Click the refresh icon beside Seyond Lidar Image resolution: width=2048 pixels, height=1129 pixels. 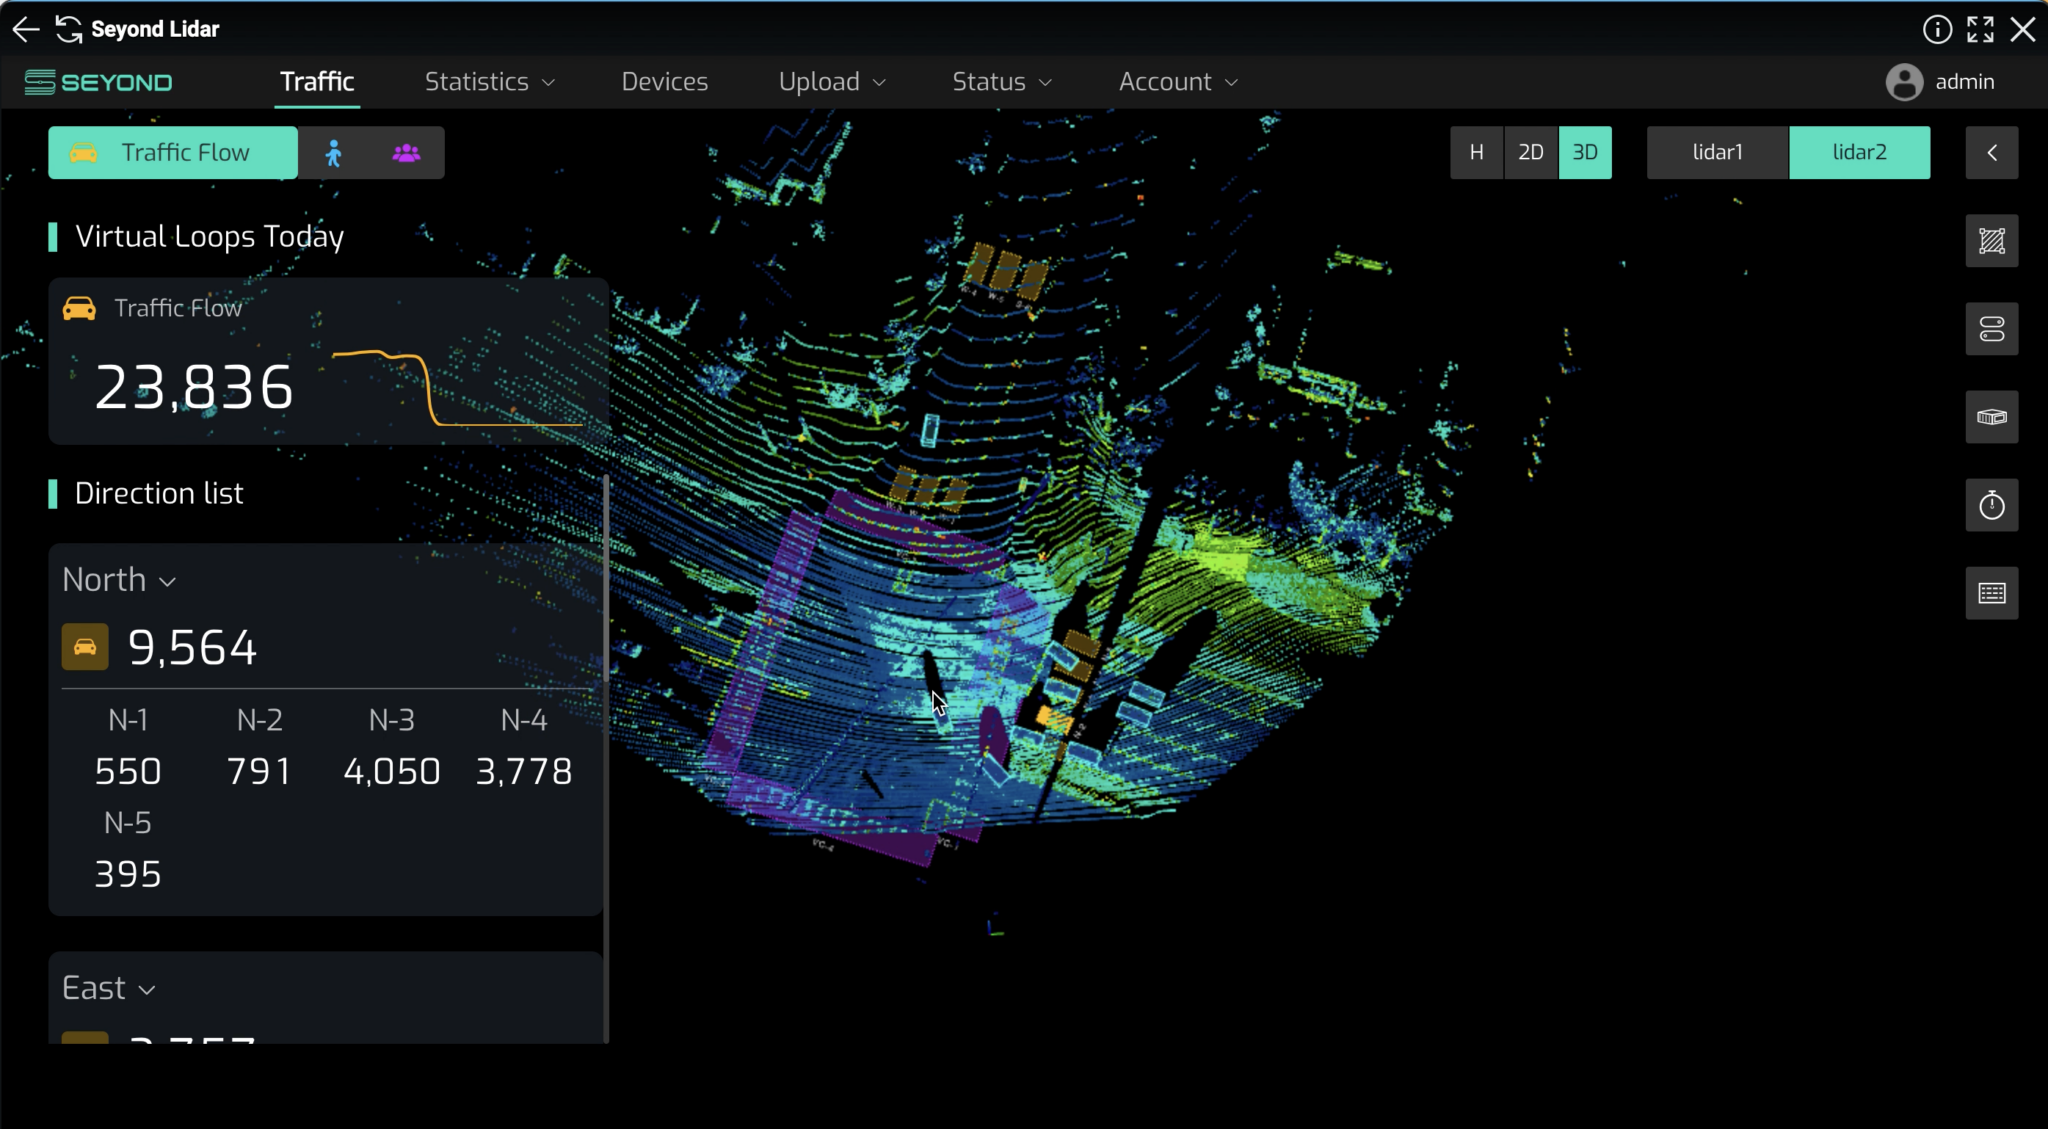click(x=68, y=29)
